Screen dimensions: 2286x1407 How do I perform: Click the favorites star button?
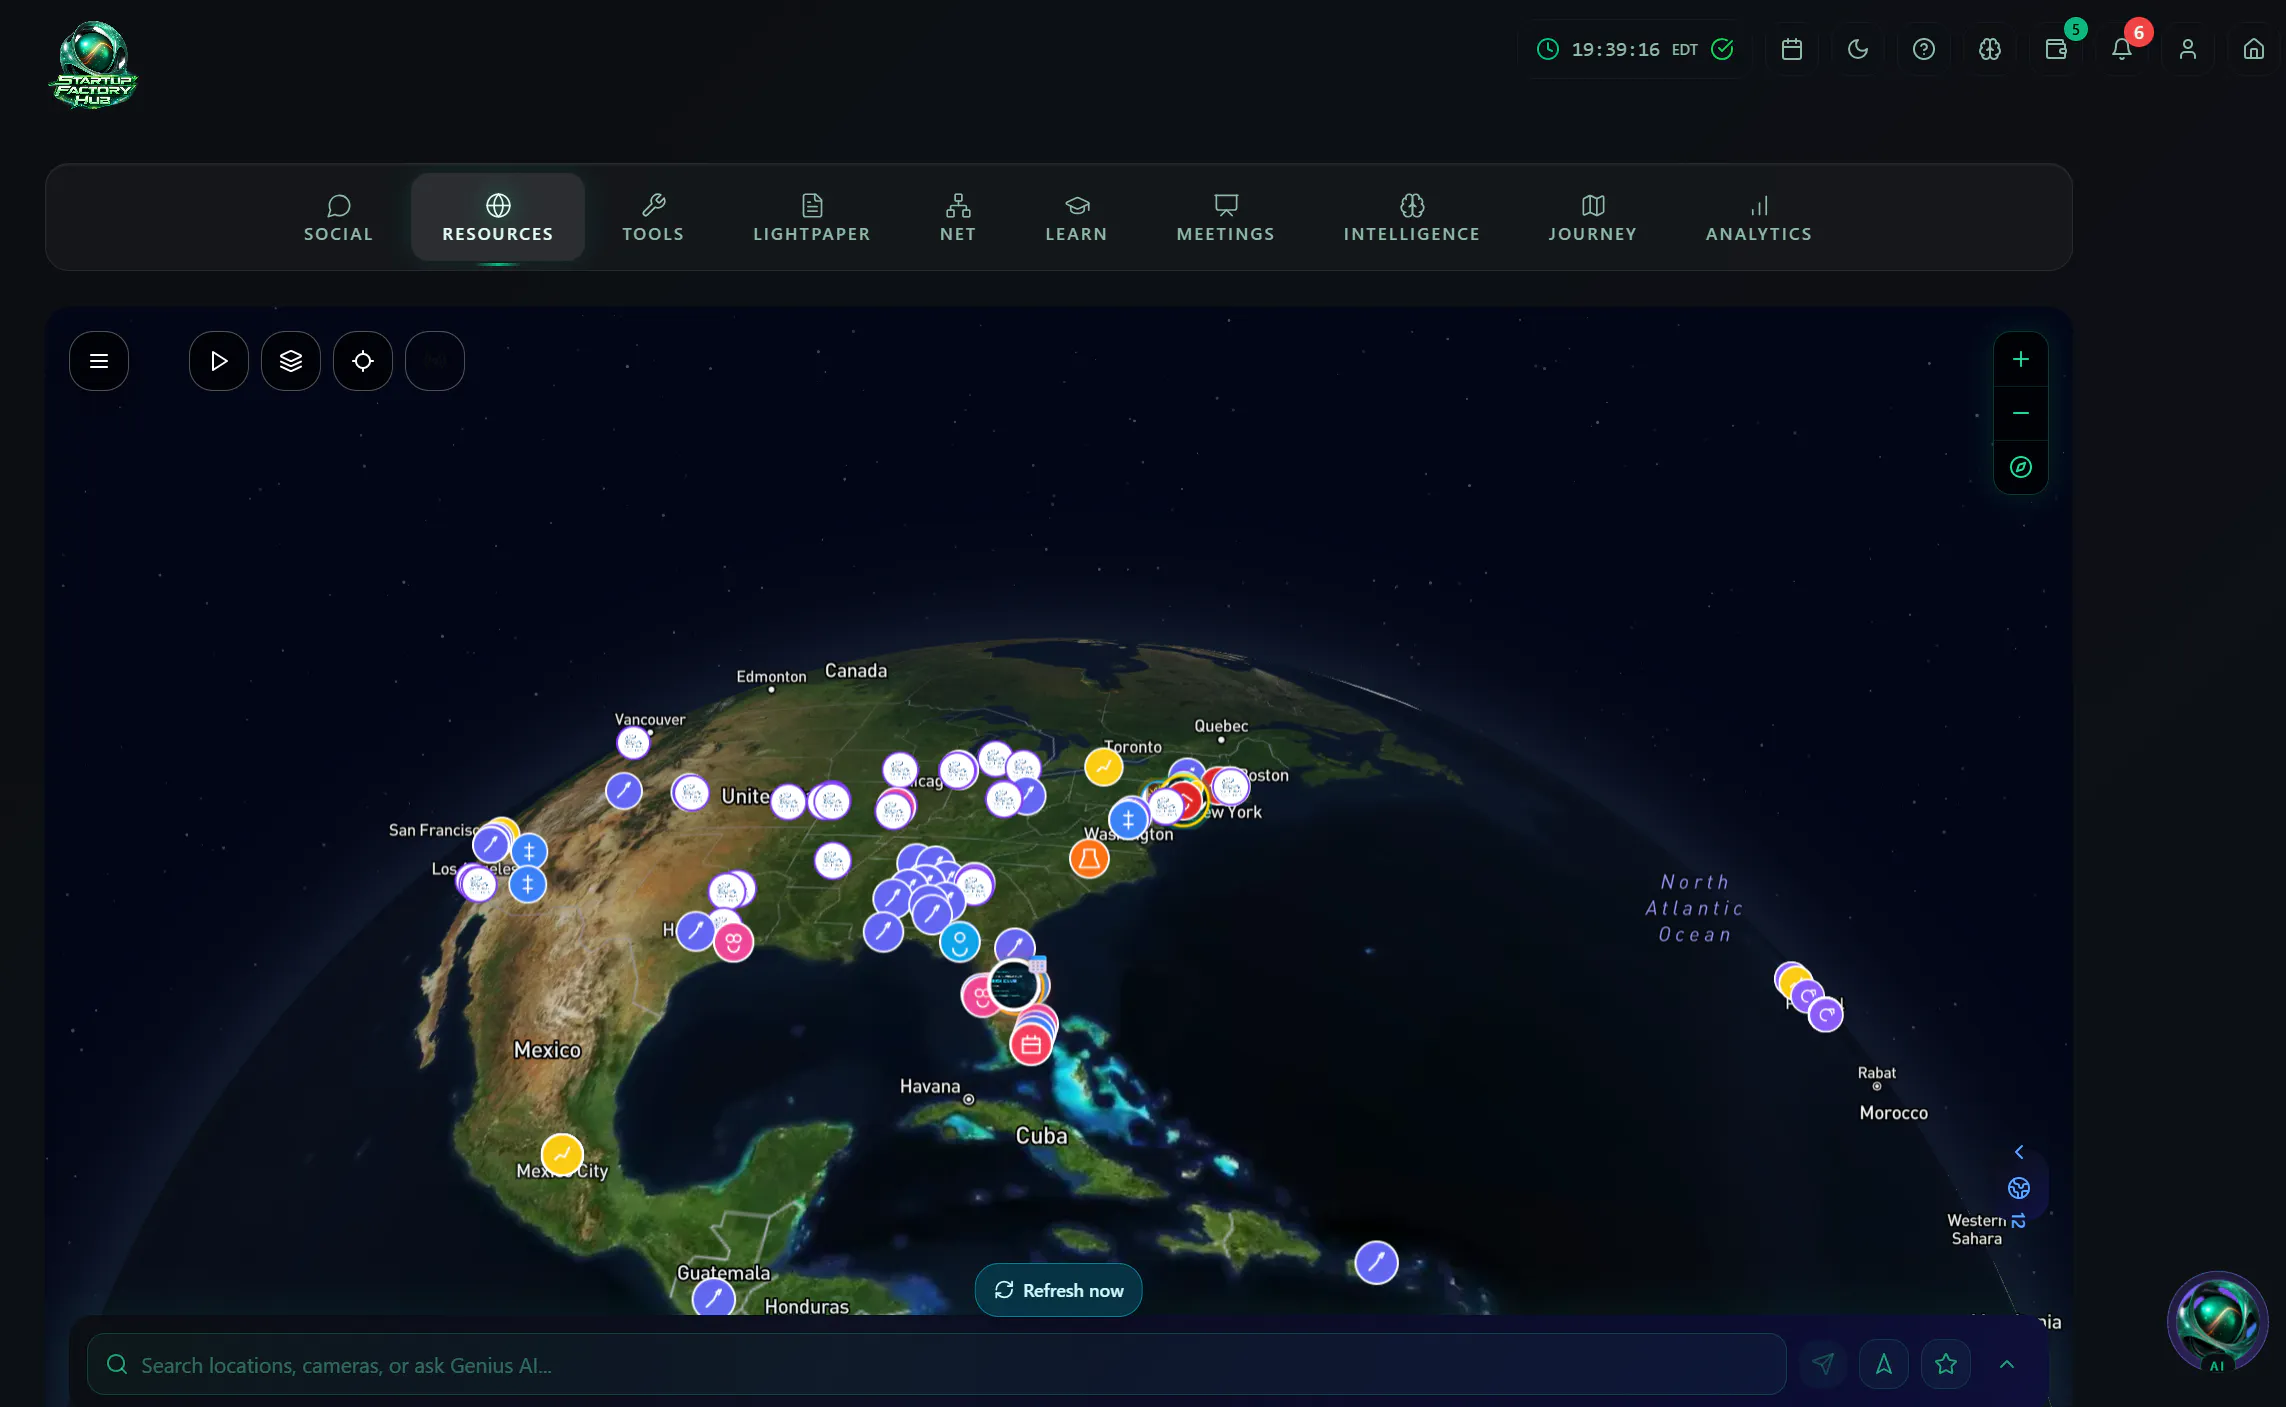[1946, 1364]
